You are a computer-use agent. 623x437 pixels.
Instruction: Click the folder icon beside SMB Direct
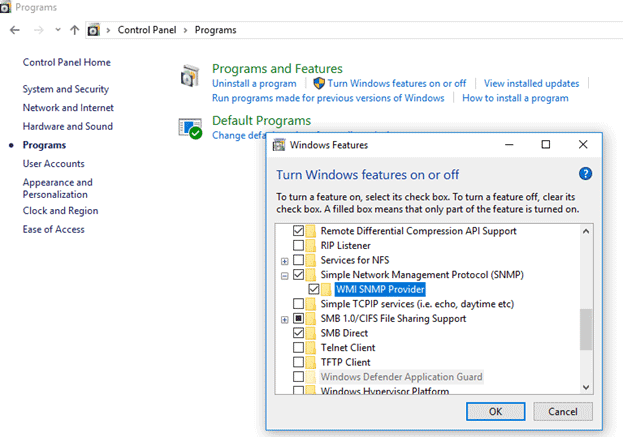click(311, 333)
